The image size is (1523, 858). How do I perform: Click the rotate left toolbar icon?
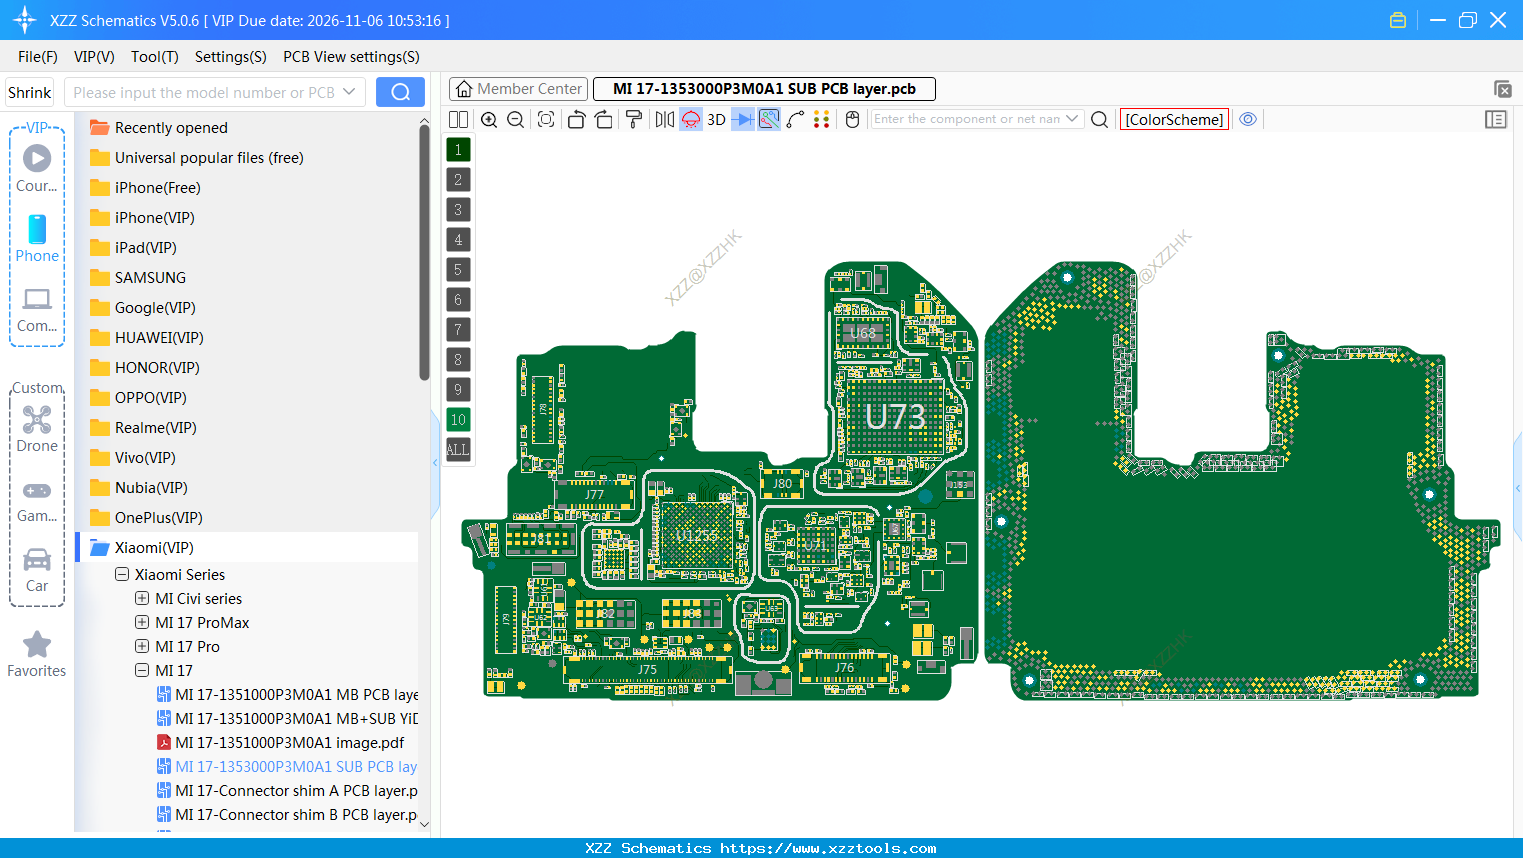tap(576, 119)
